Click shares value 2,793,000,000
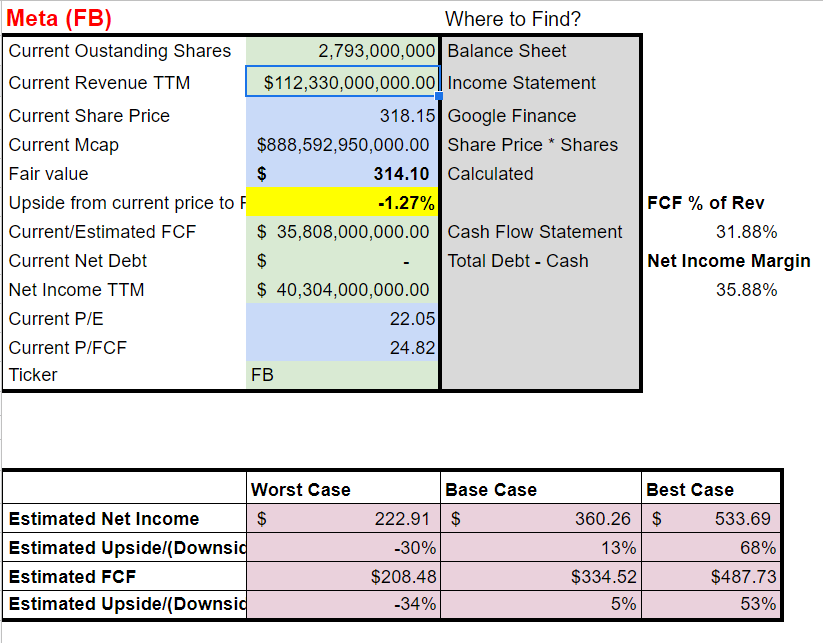Viewport: 823px width, 643px height. pyautogui.click(x=376, y=51)
